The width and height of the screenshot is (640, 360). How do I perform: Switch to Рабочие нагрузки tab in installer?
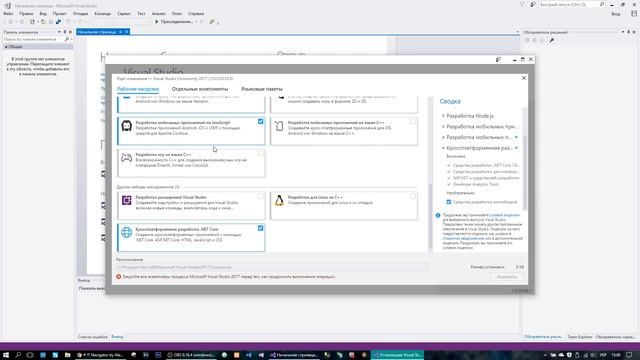tap(138, 89)
